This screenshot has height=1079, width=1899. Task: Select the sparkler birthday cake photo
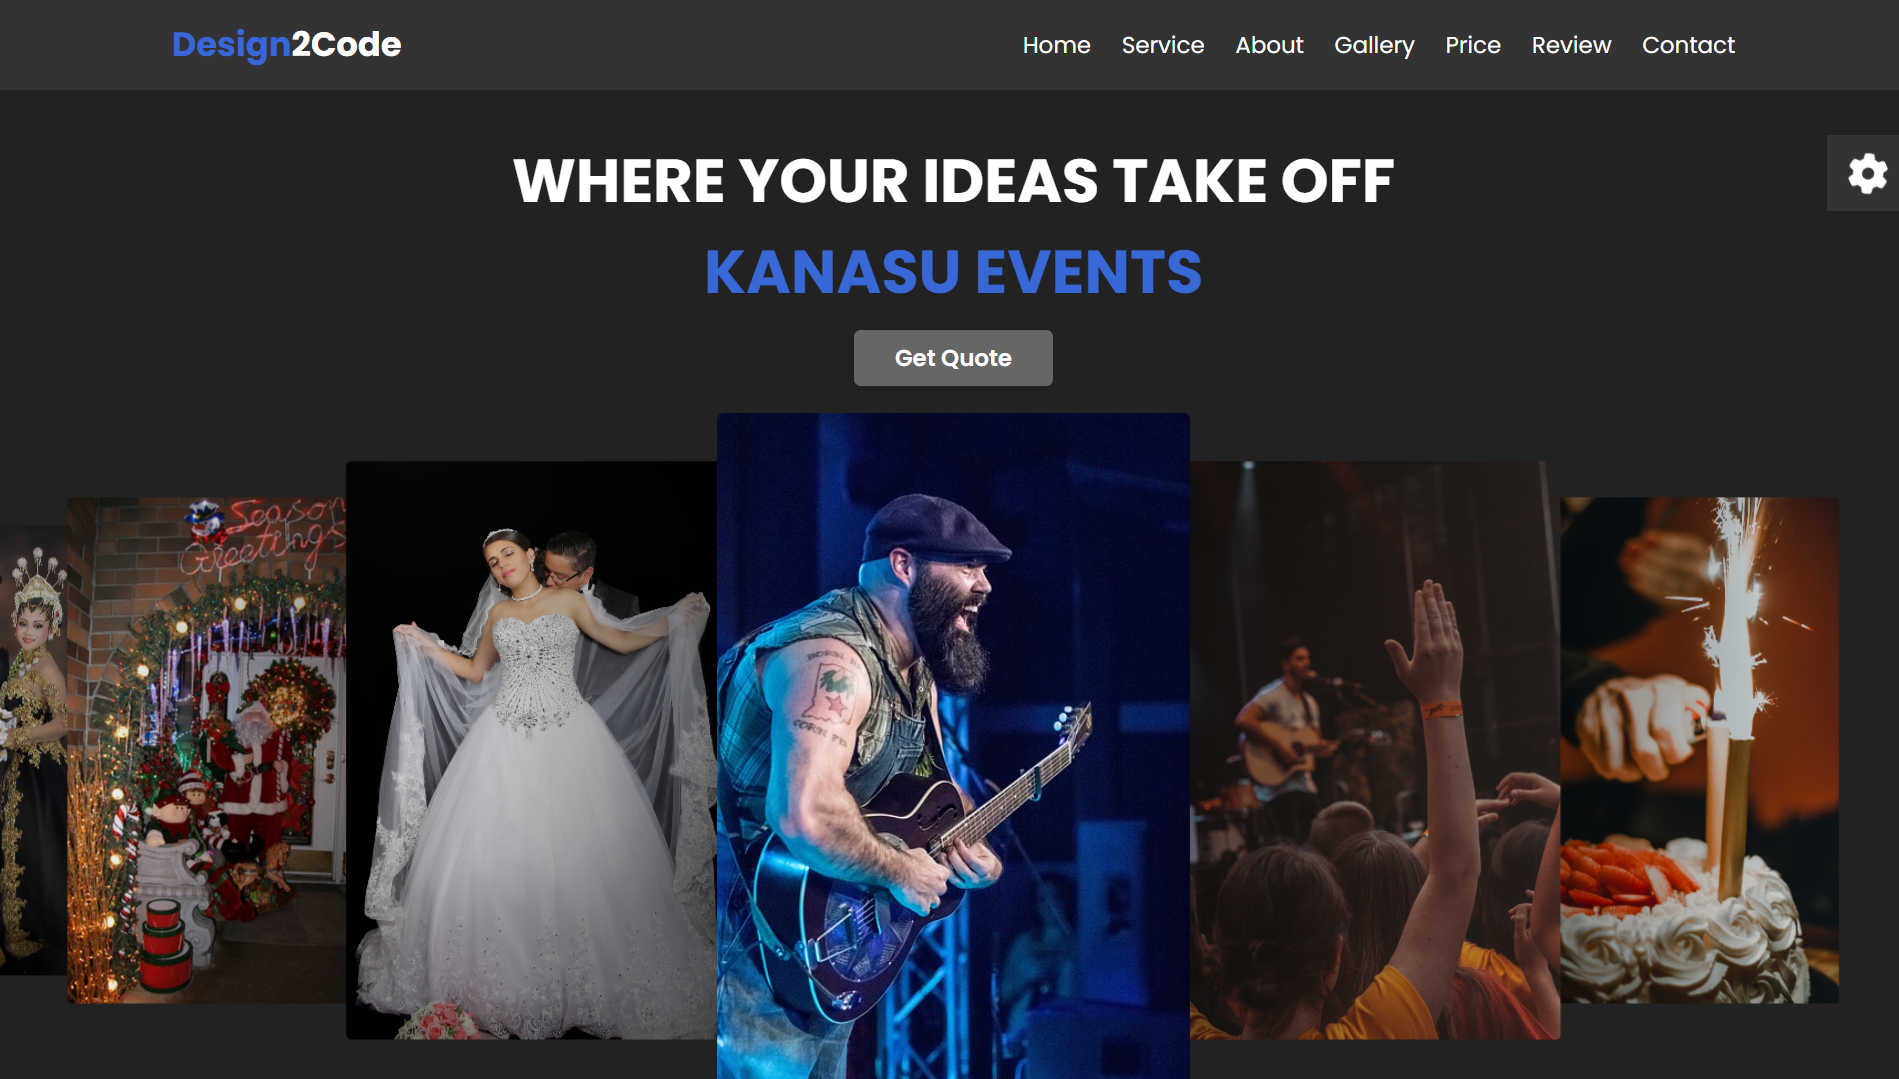1699,750
